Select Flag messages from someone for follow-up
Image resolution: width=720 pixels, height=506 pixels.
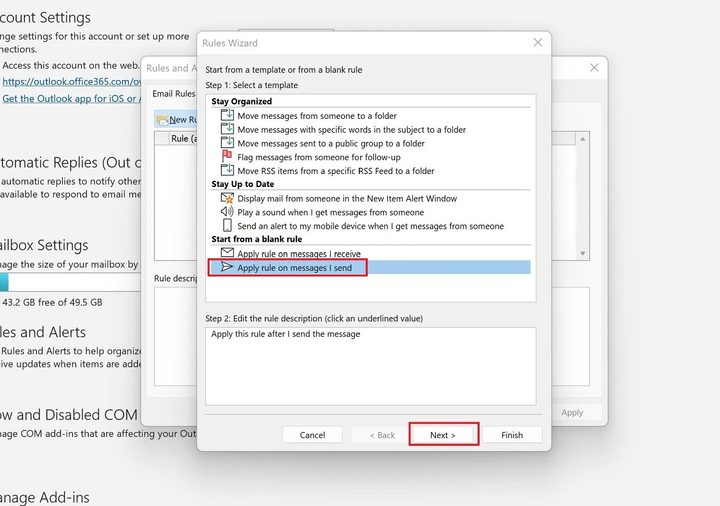point(321,157)
